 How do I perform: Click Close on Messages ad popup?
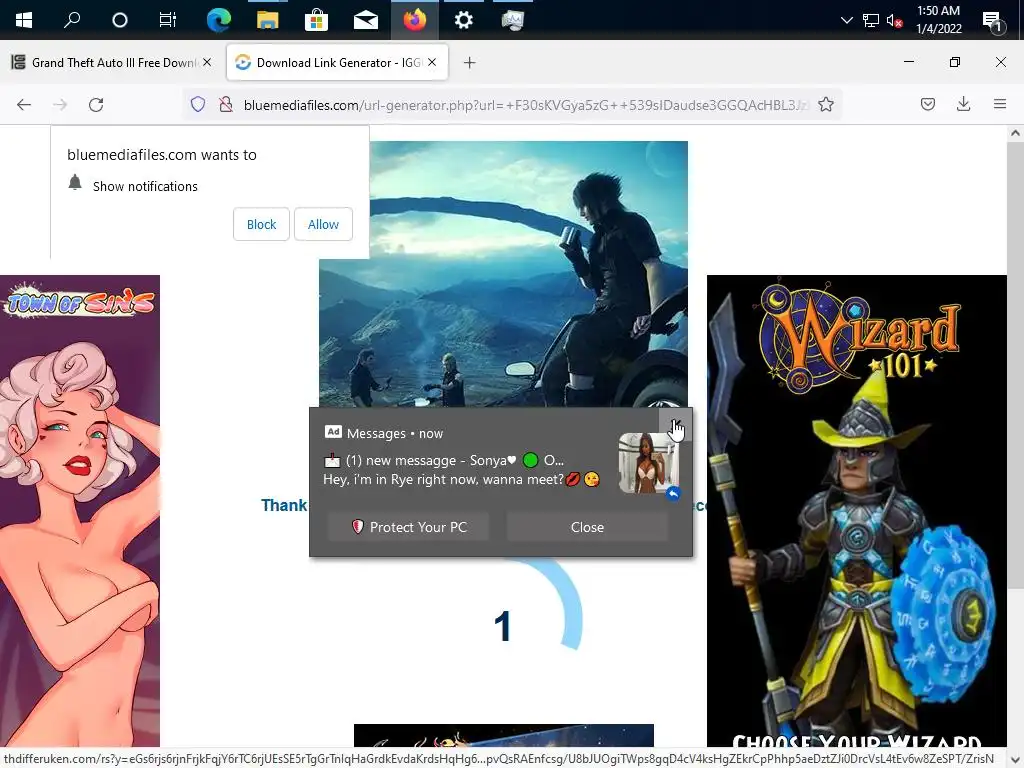click(x=587, y=527)
